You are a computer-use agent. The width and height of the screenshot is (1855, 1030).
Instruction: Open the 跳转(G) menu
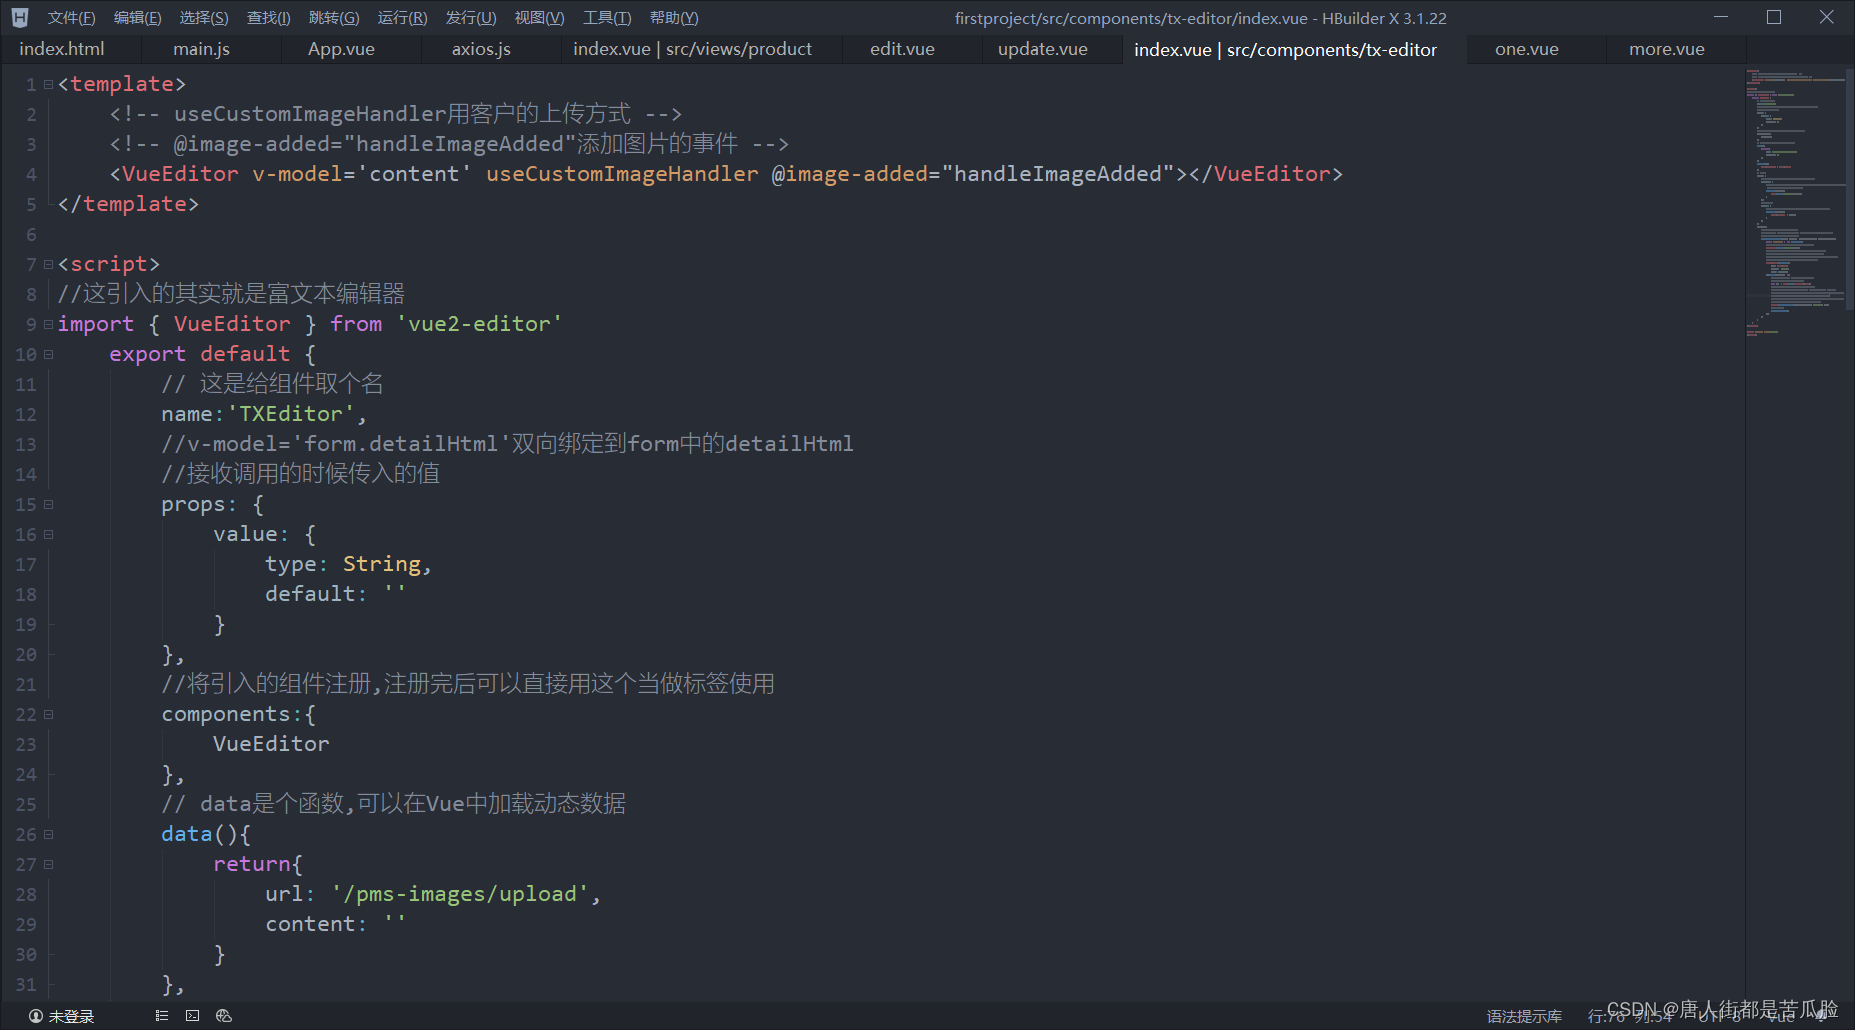pos(334,18)
